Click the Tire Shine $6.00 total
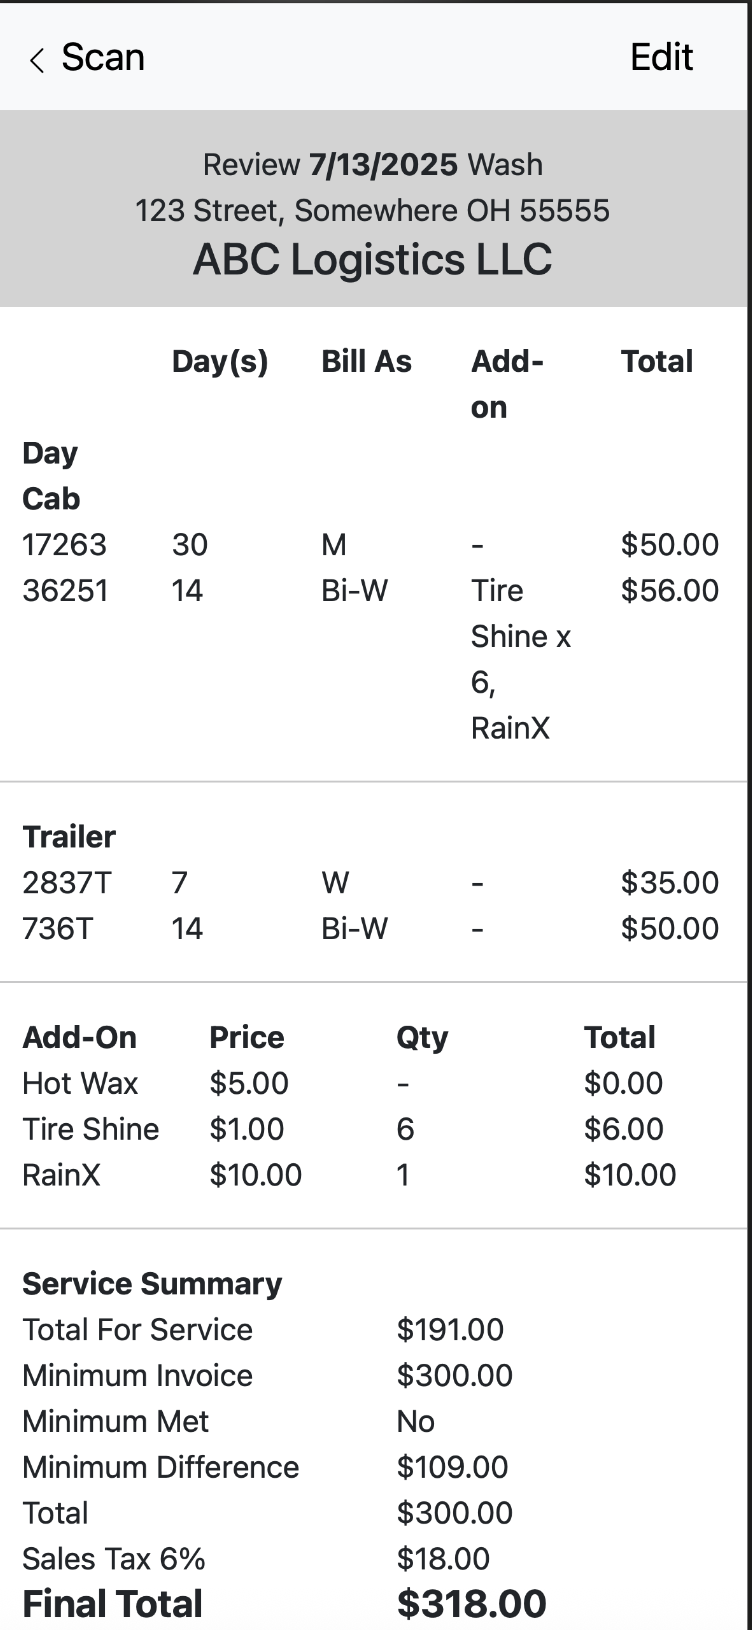The height and width of the screenshot is (1630, 752). coord(623,1129)
